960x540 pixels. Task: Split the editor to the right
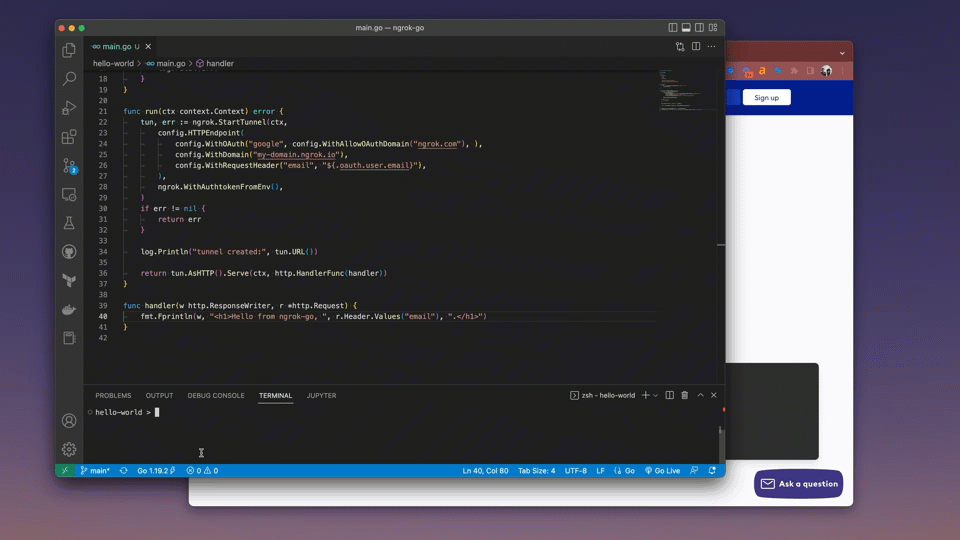click(696, 47)
